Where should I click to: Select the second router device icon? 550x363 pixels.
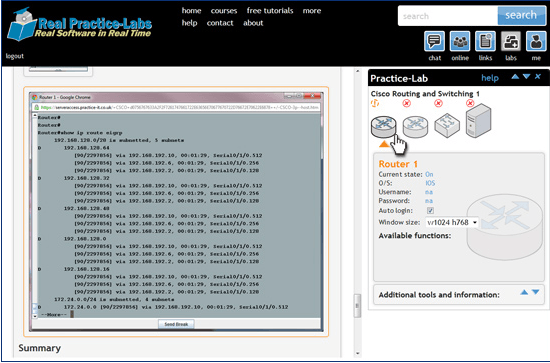point(415,127)
